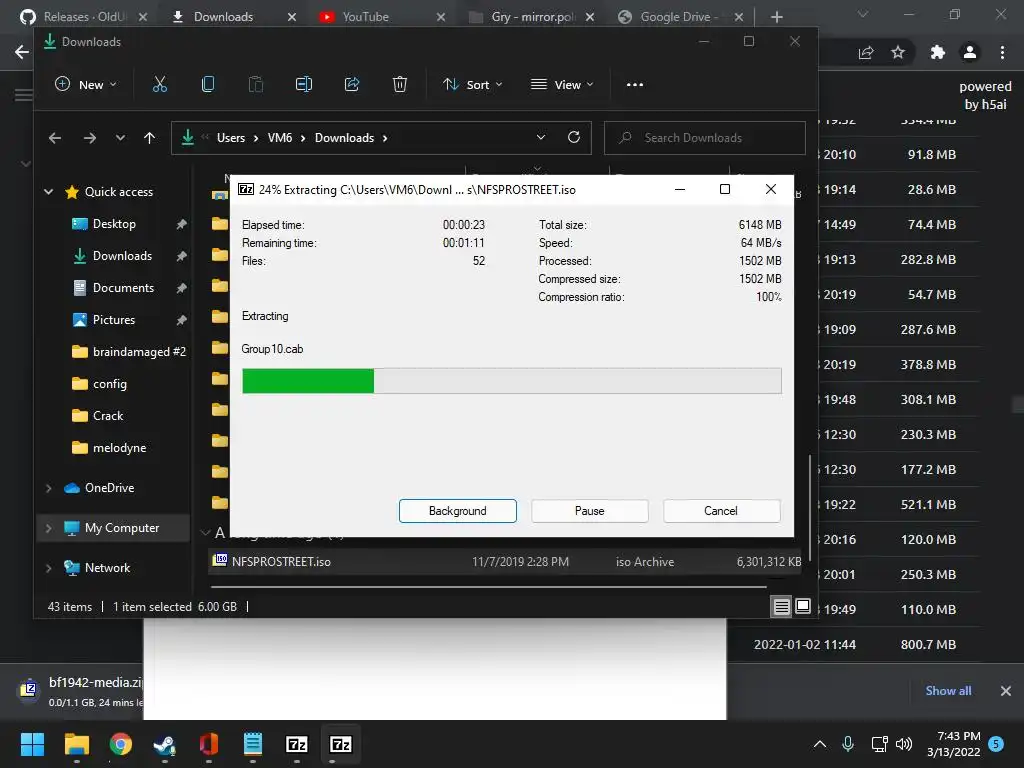The width and height of the screenshot is (1024, 768).
Task: Open Steam from taskbar
Action: tap(165, 744)
